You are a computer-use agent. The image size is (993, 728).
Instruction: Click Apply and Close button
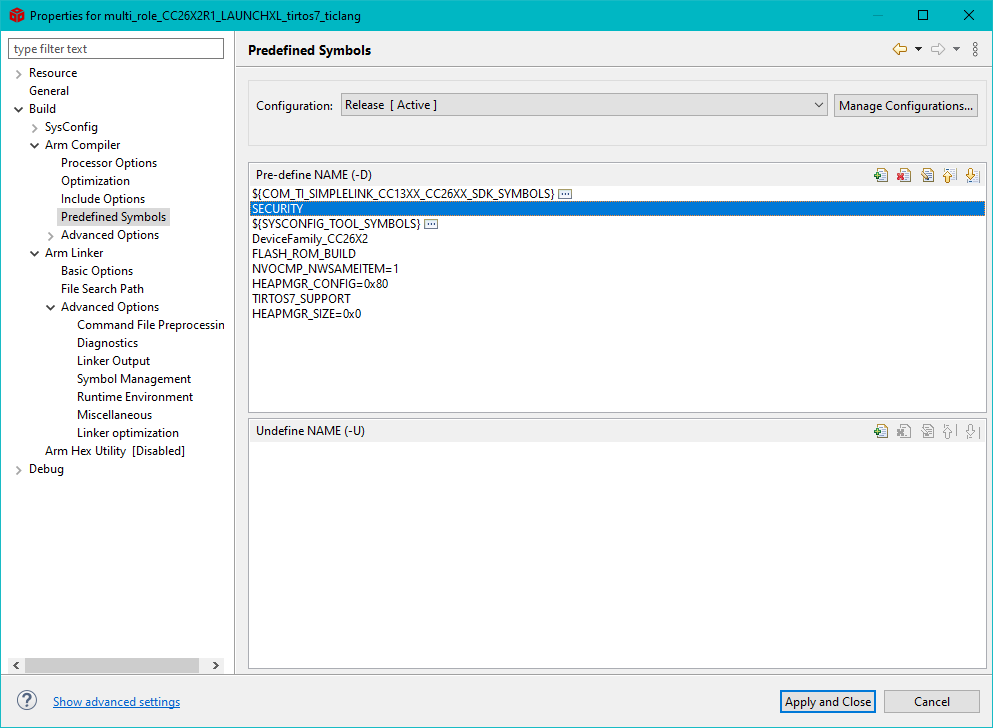pos(827,702)
